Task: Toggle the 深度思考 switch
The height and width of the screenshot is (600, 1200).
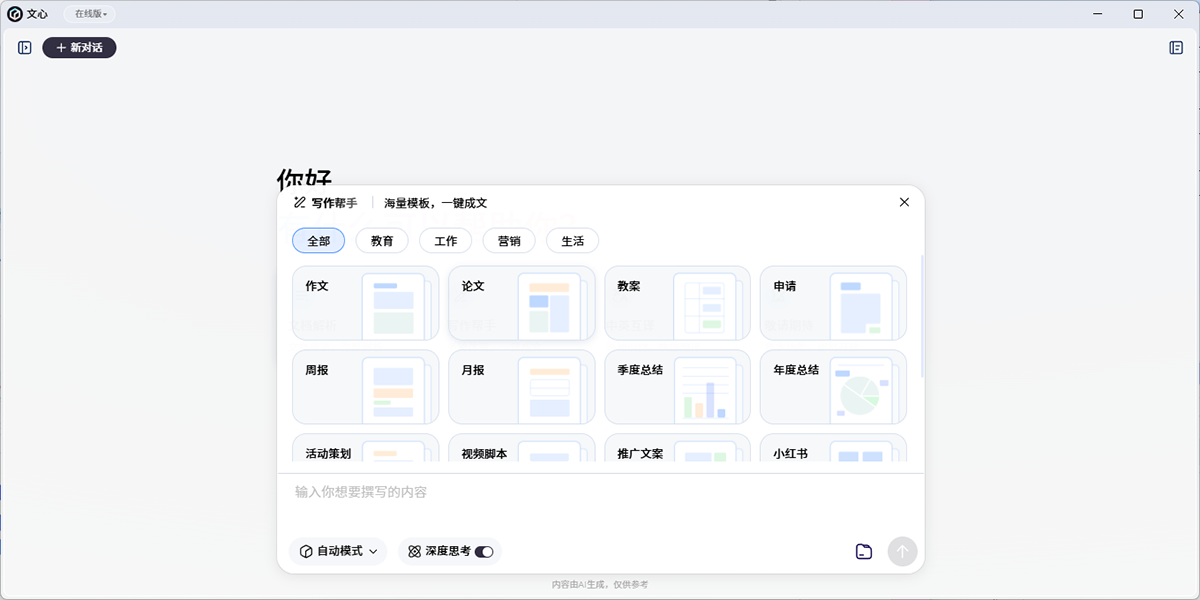Action: coord(484,551)
